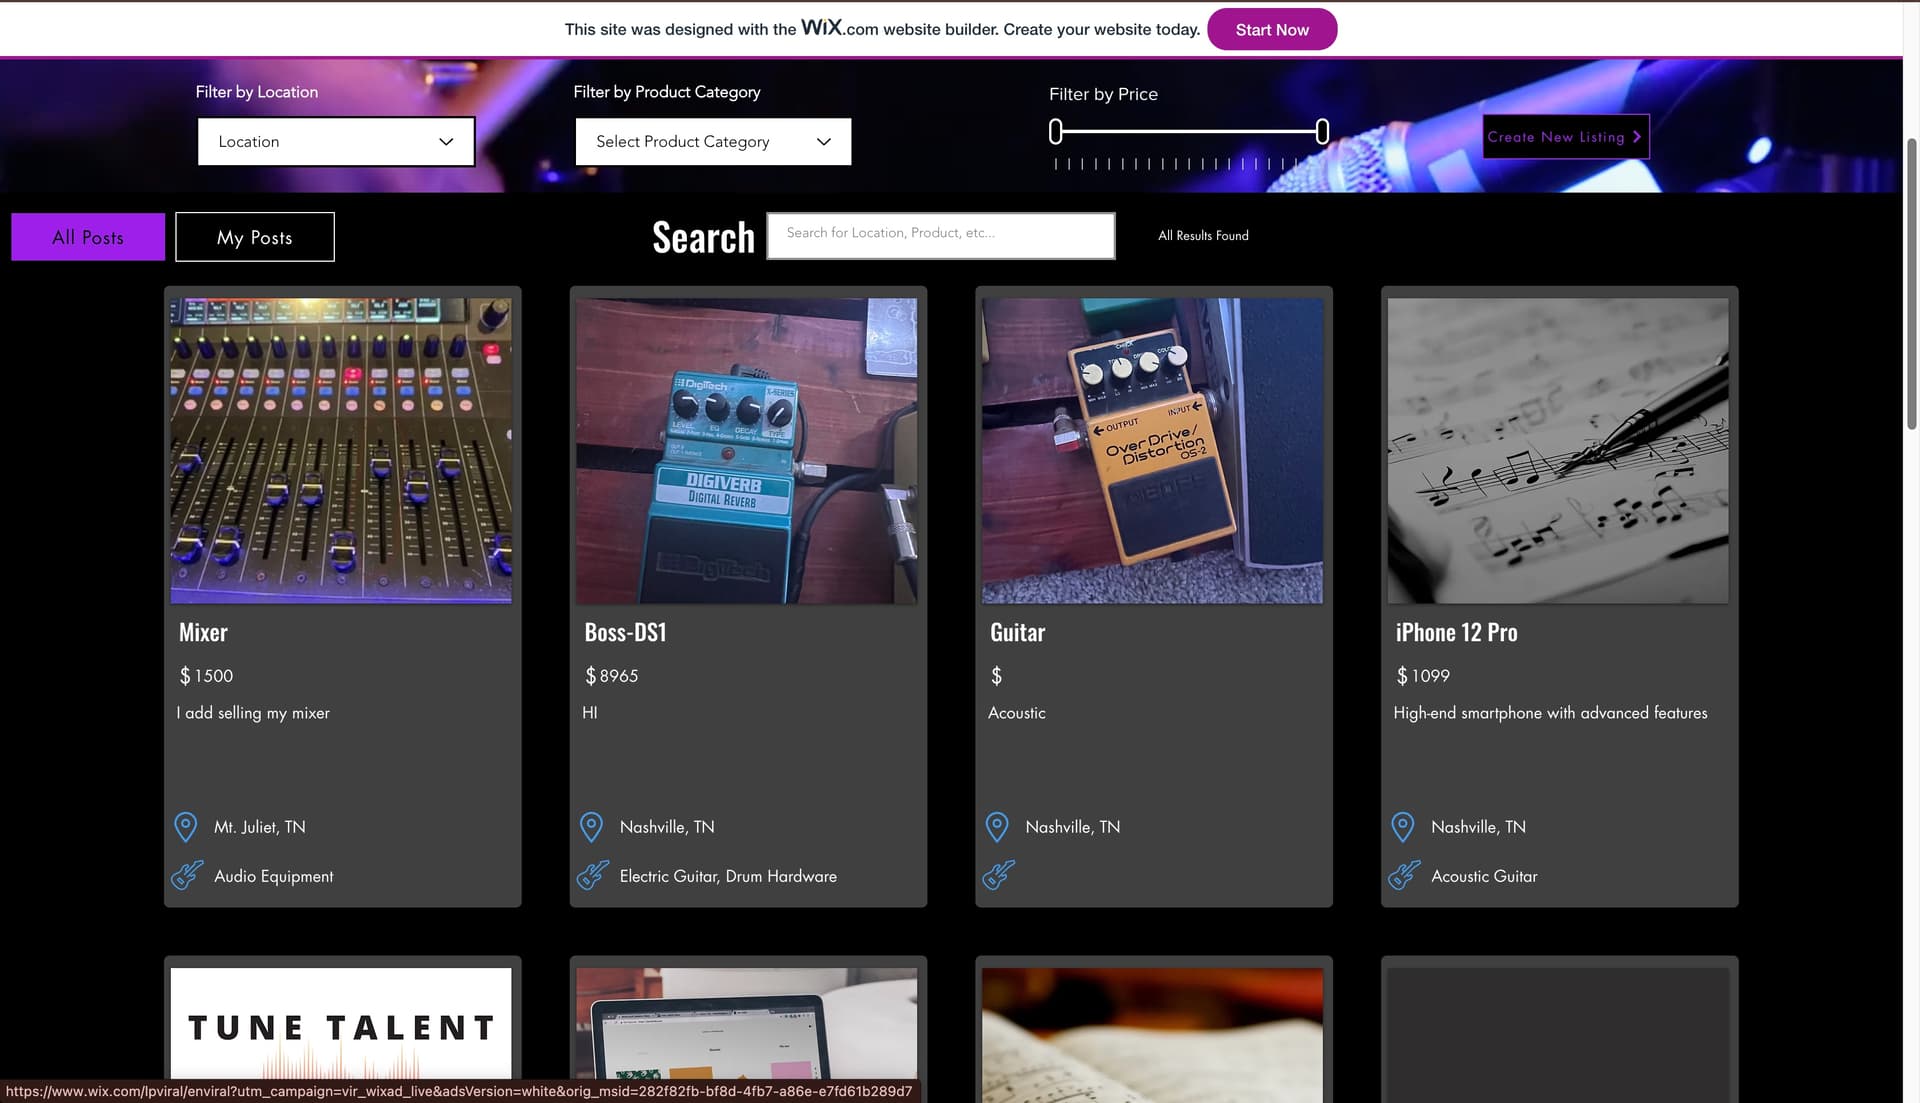
Task: Click the Create New Listing button
Action: pyautogui.click(x=1565, y=137)
